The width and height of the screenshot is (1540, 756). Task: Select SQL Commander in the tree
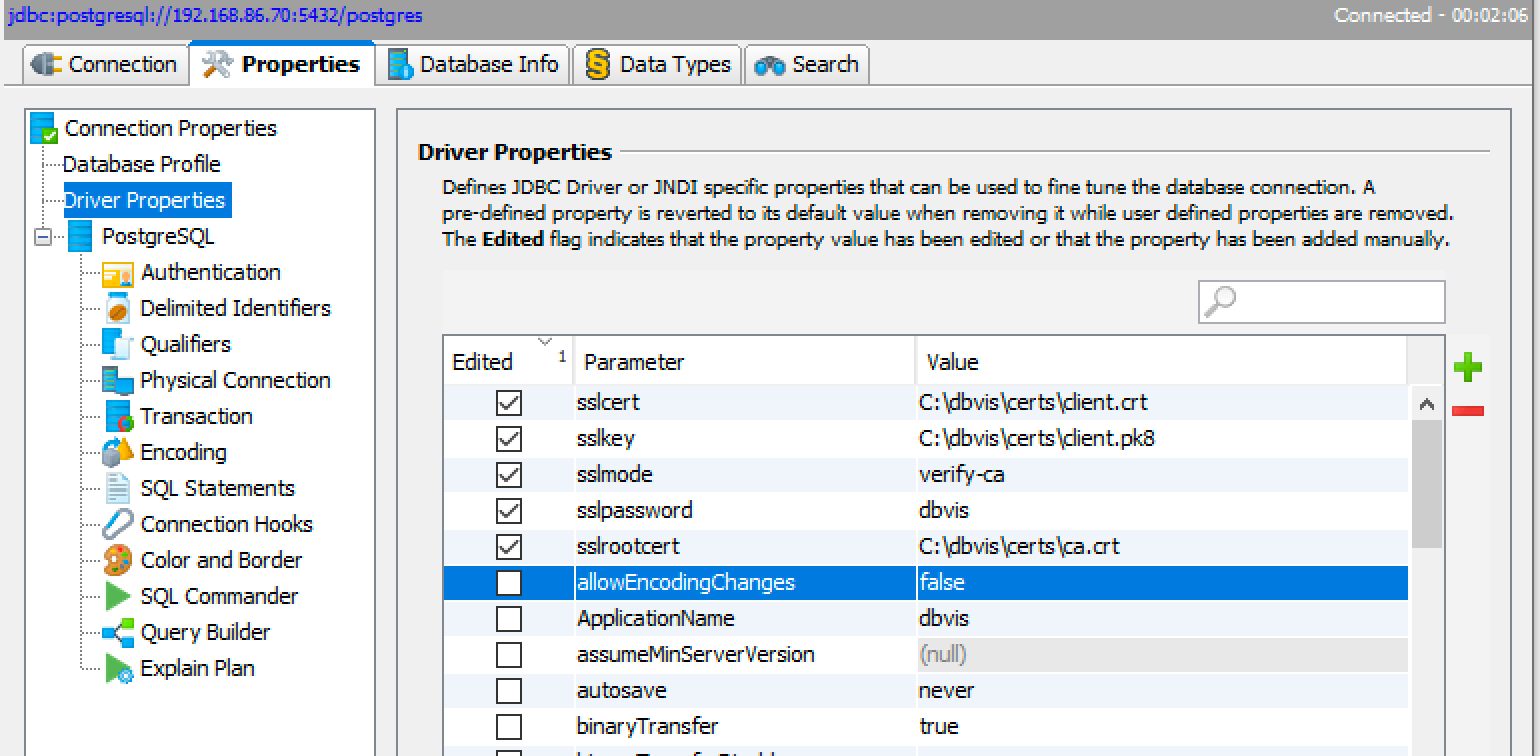[x=219, y=597]
